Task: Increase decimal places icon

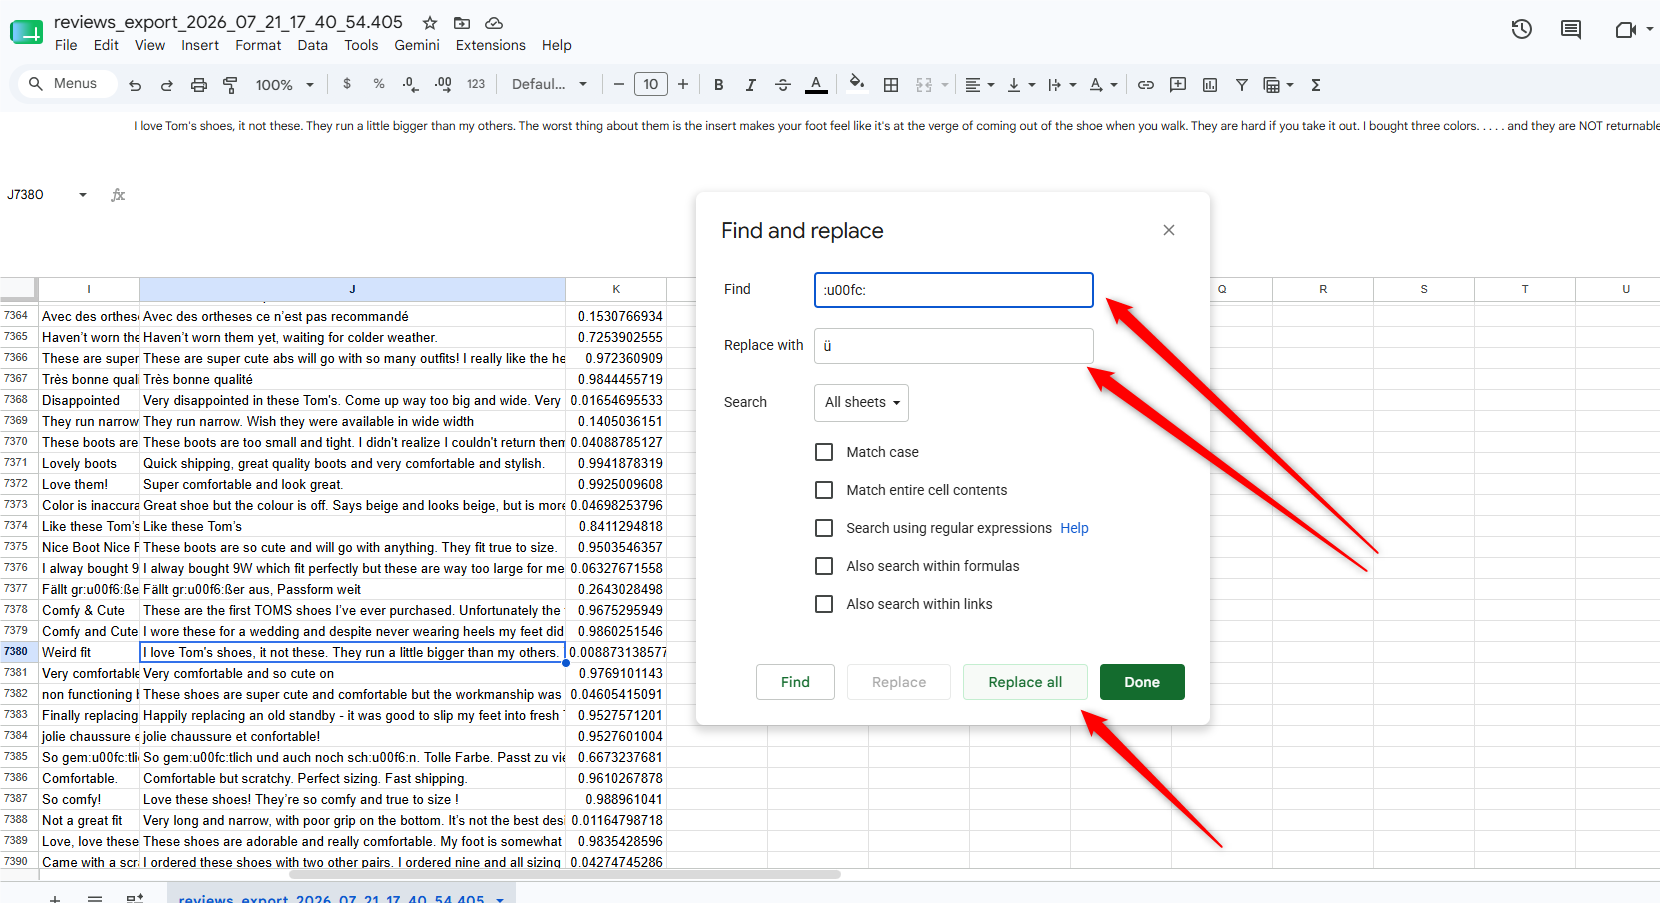Action: [x=444, y=84]
